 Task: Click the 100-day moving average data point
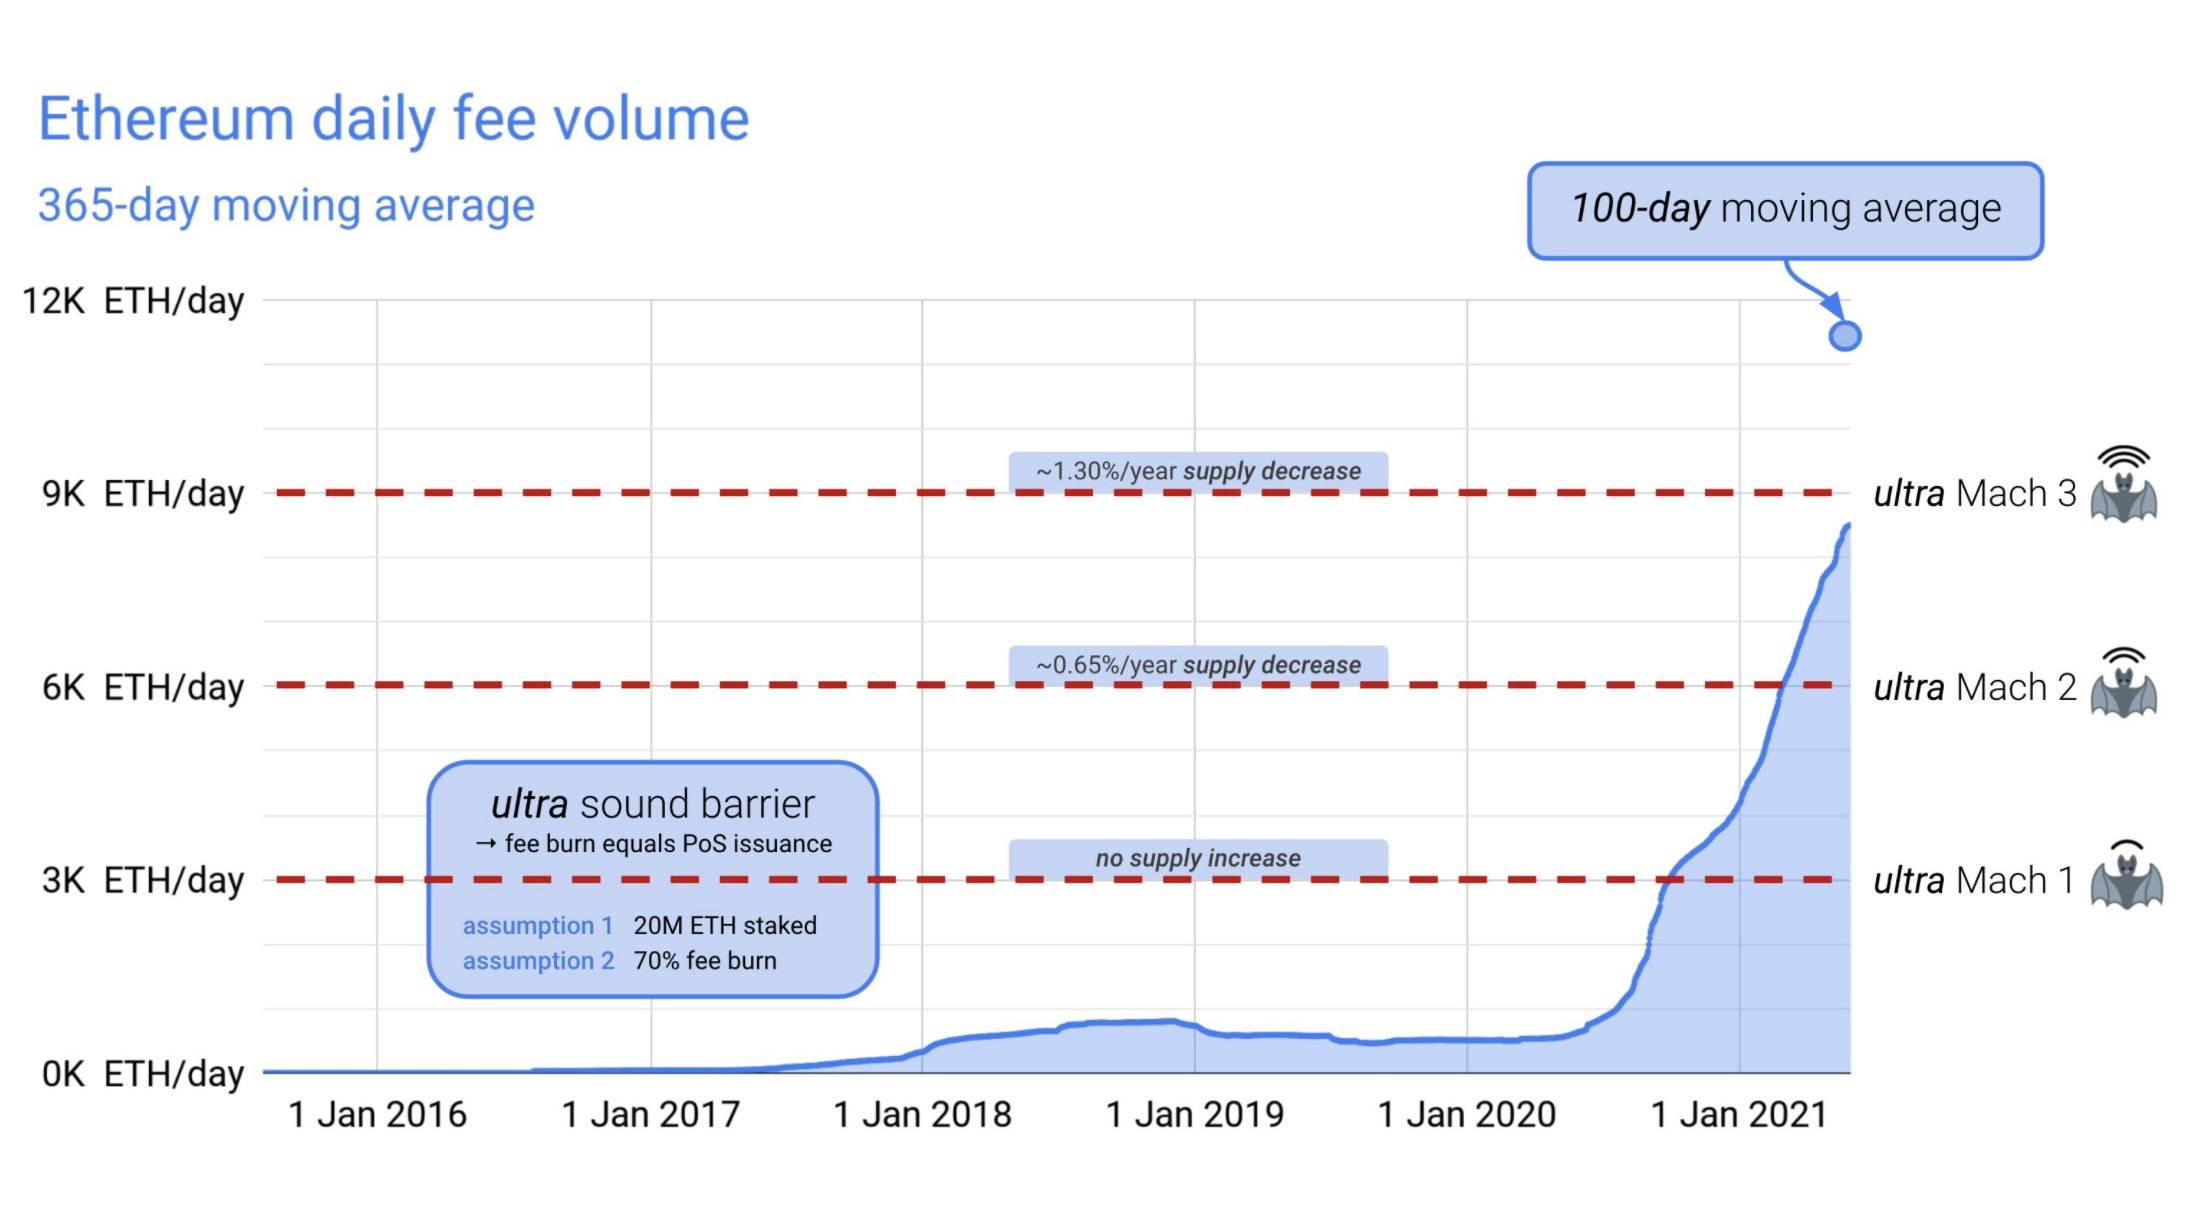coord(1844,336)
